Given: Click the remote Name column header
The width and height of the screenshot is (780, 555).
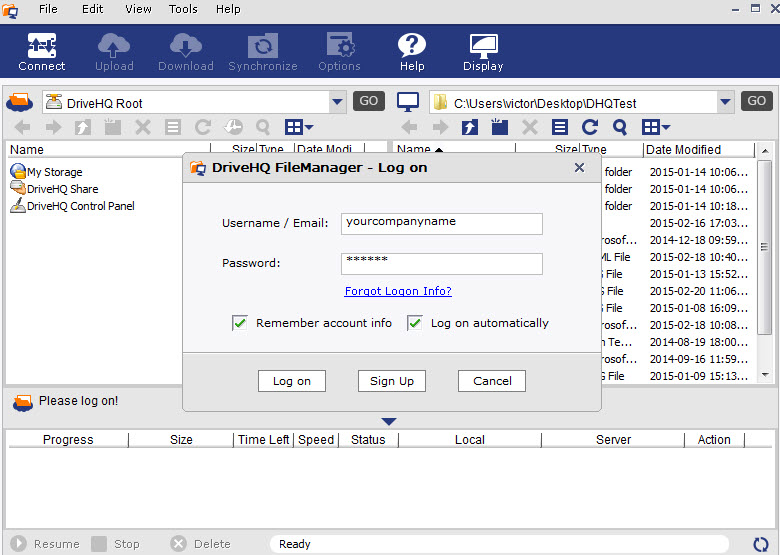Looking at the screenshot, I should (x=108, y=149).
